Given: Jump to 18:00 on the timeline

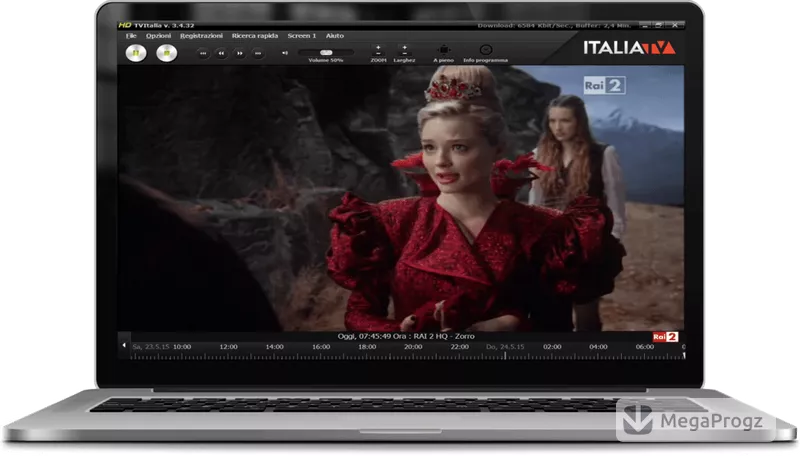Looking at the screenshot, I should pyautogui.click(x=367, y=347).
